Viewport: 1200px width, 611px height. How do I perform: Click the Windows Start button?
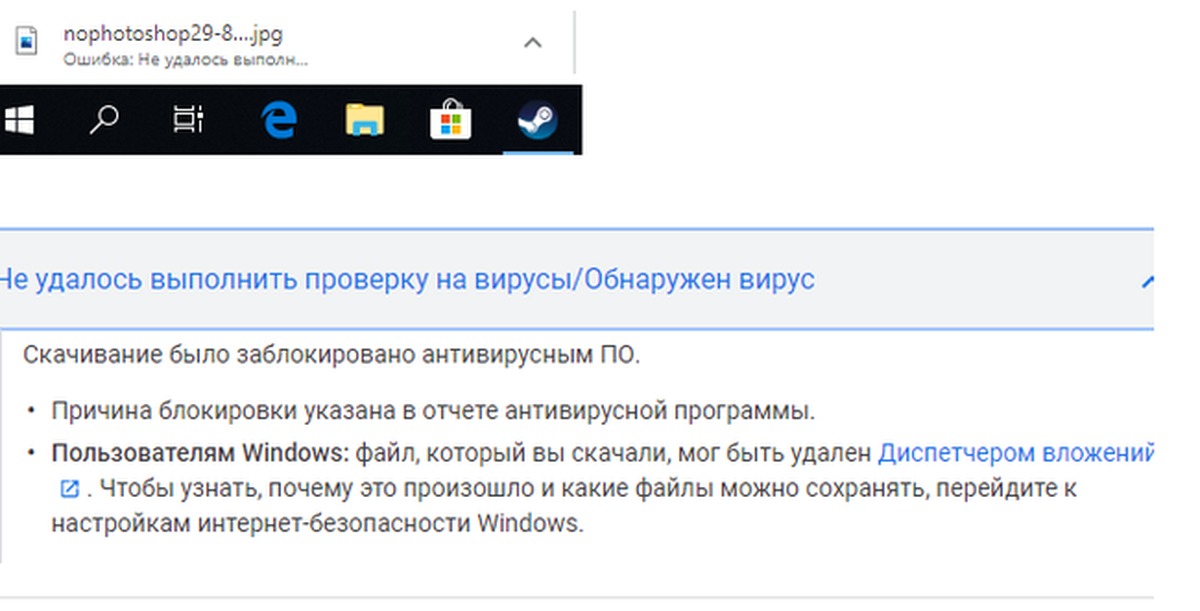pos(18,121)
